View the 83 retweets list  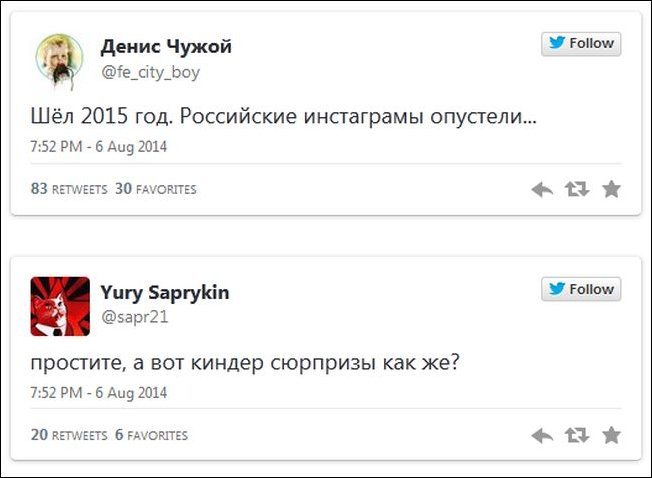[68, 189]
